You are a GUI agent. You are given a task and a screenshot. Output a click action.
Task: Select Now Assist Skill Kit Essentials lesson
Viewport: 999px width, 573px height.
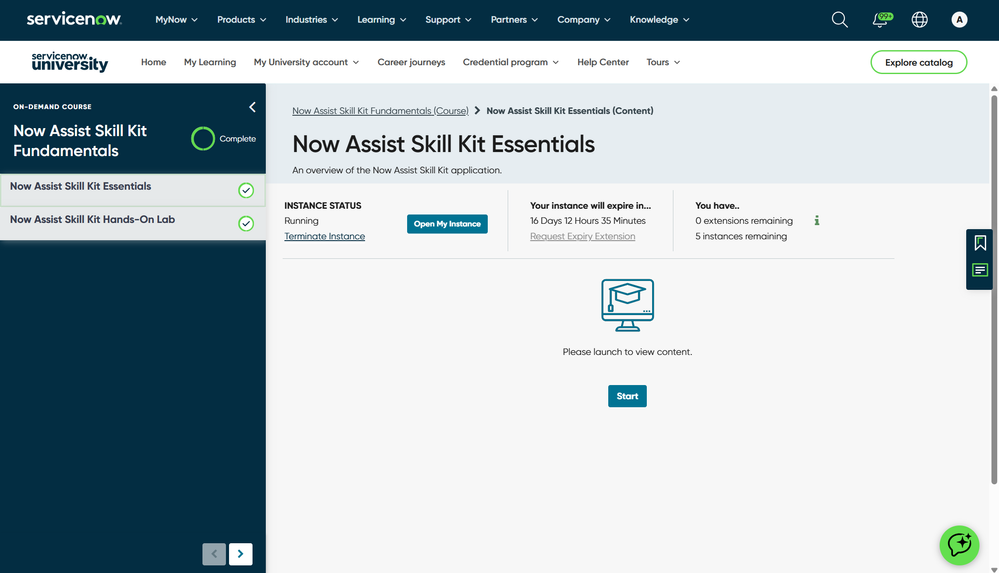(133, 190)
